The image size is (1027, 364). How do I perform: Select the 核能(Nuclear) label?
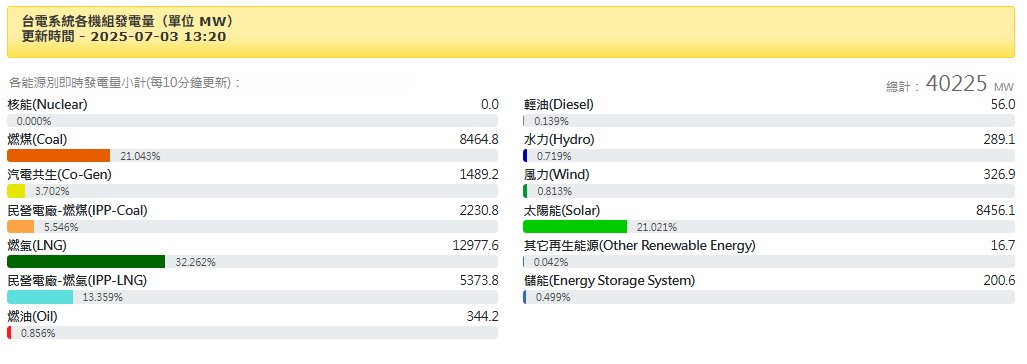47,104
